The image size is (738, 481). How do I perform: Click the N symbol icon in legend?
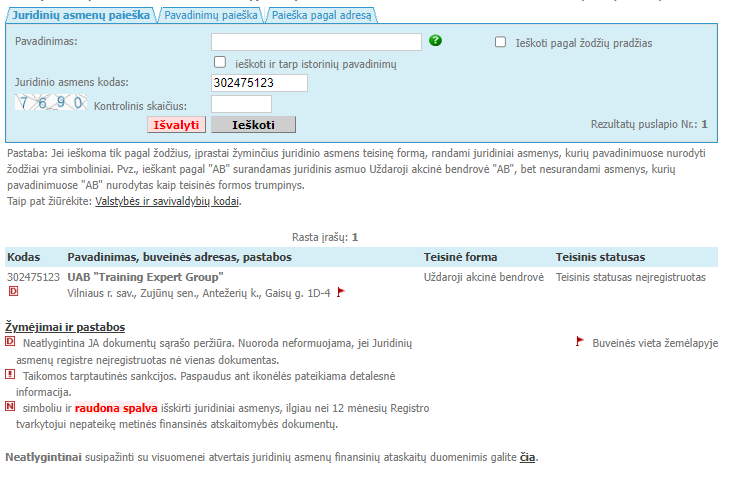point(10,407)
